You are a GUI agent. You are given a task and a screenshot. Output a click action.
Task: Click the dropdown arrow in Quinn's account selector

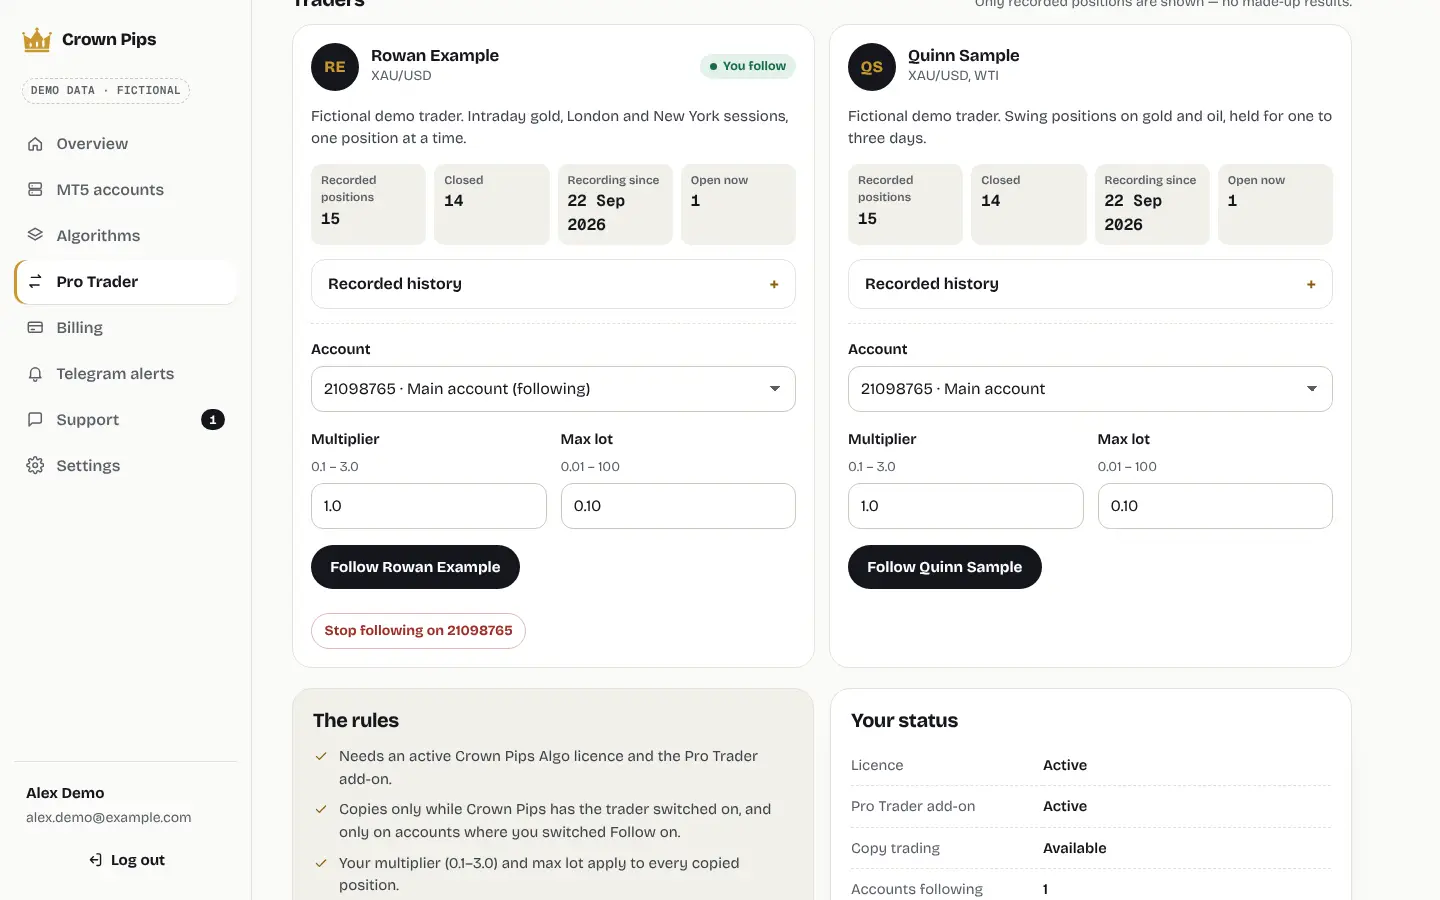click(x=1312, y=389)
